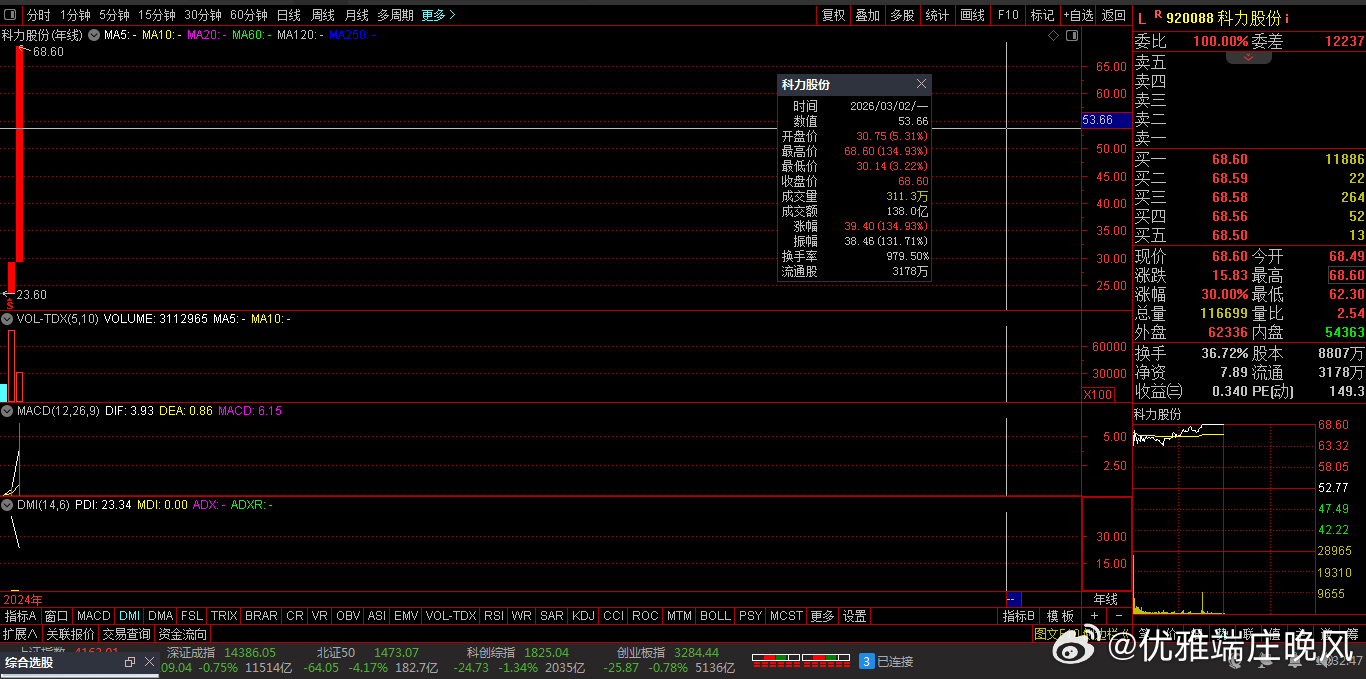The width and height of the screenshot is (1366, 679).
Task: Switch to 30分钟 period
Action: point(203,15)
